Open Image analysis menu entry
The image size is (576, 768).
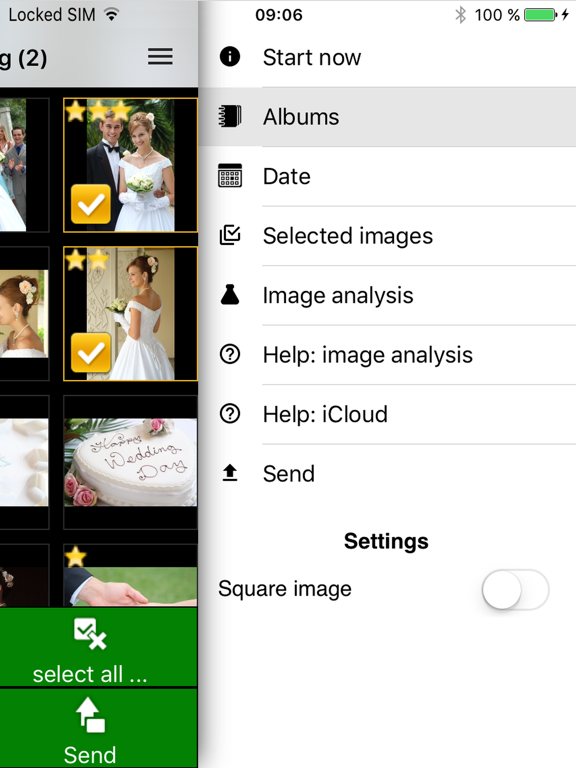pos(387,295)
